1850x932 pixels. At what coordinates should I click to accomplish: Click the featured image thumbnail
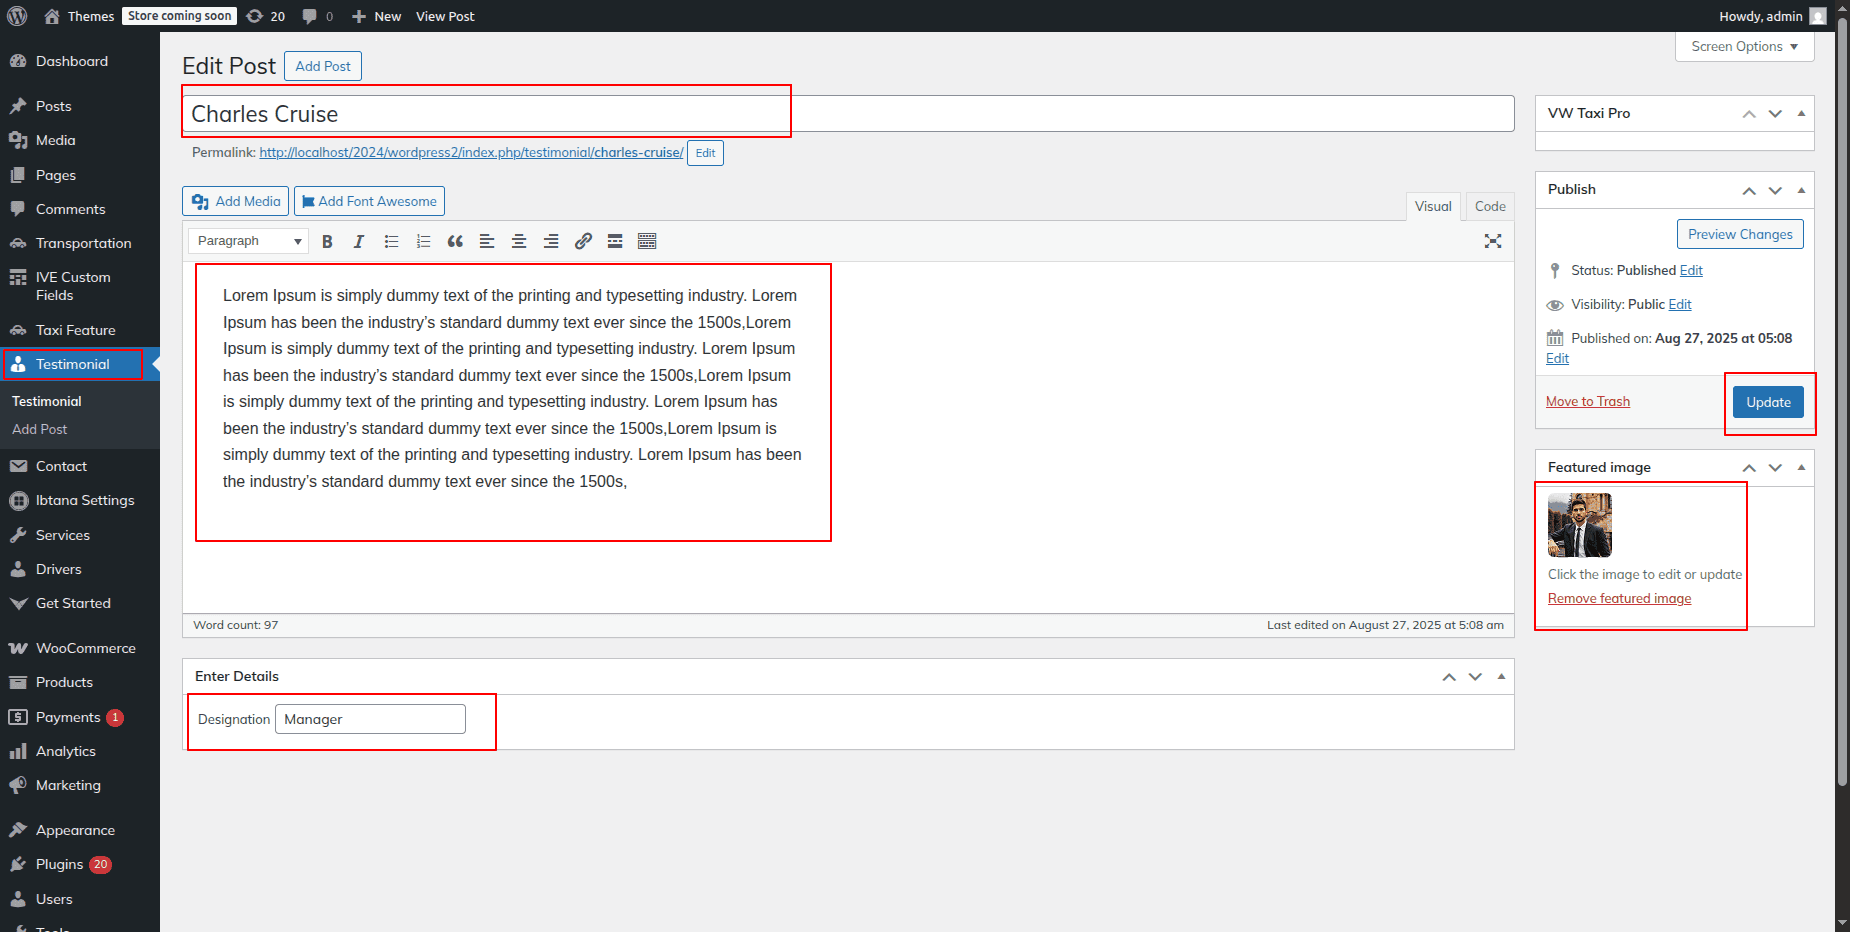(1579, 525)
